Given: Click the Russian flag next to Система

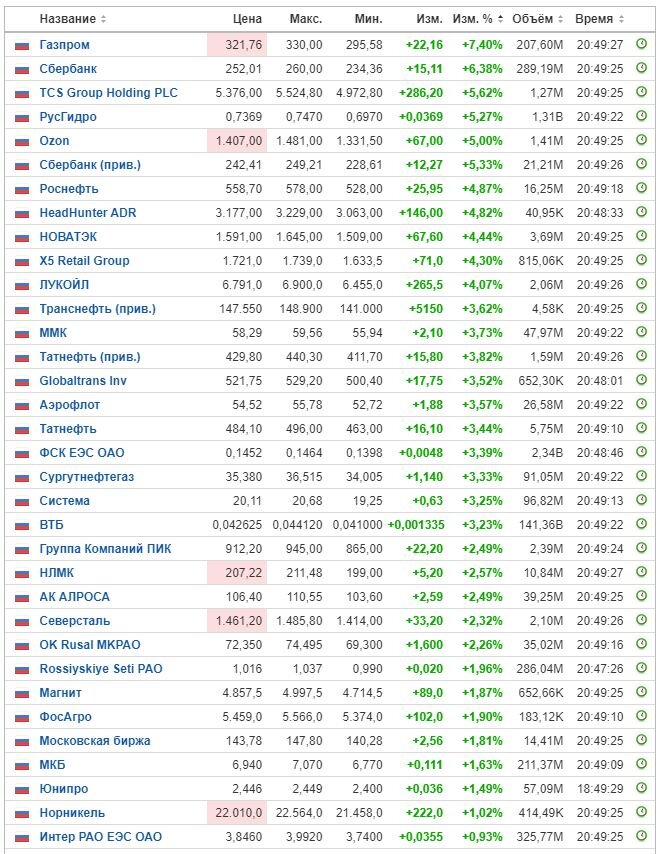Looking at the screenshot, I should coord(22,502).
